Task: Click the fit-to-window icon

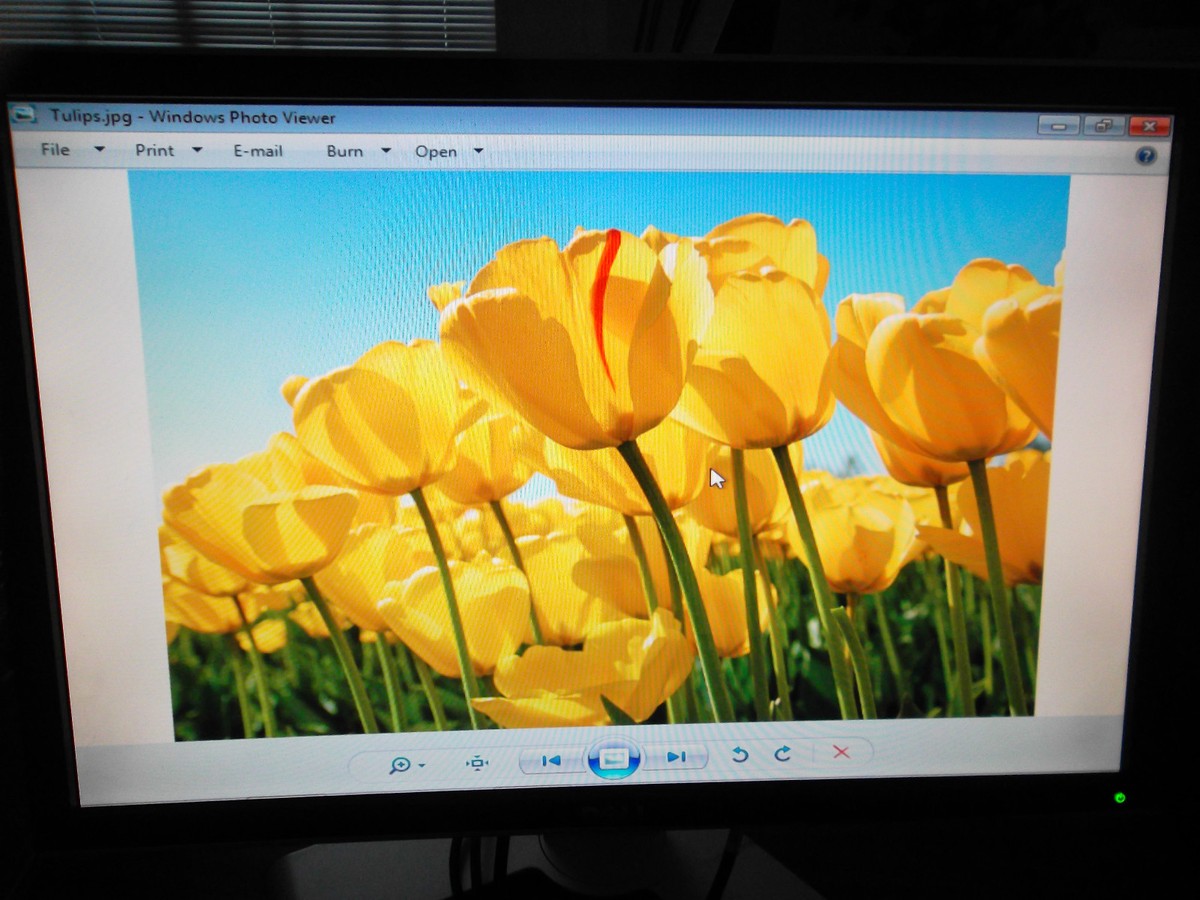Action: pyautogui.click(x=478, y=762)
